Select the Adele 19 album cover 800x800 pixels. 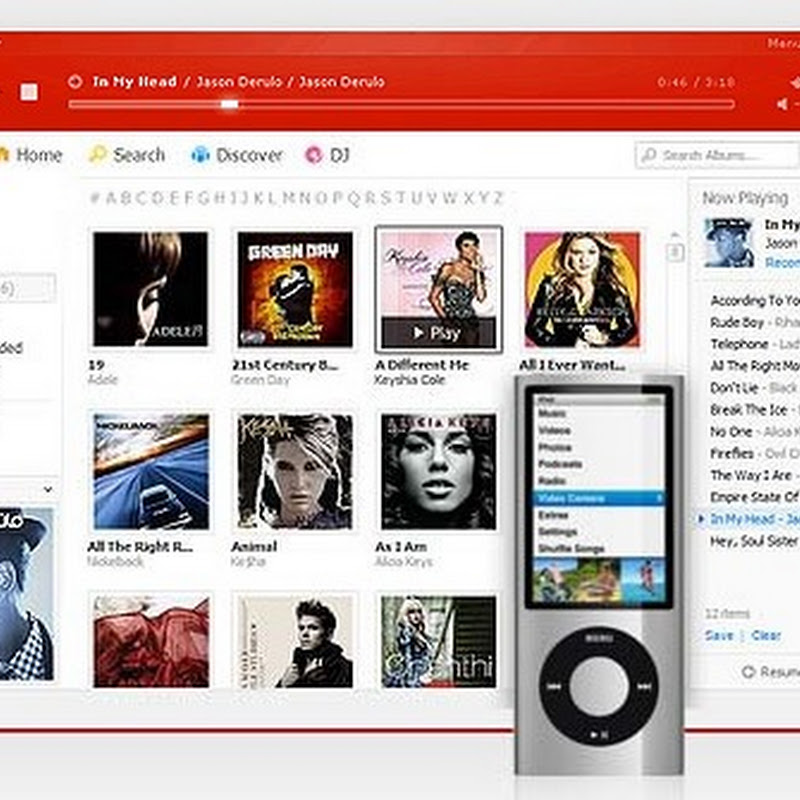tap(151, 289)
